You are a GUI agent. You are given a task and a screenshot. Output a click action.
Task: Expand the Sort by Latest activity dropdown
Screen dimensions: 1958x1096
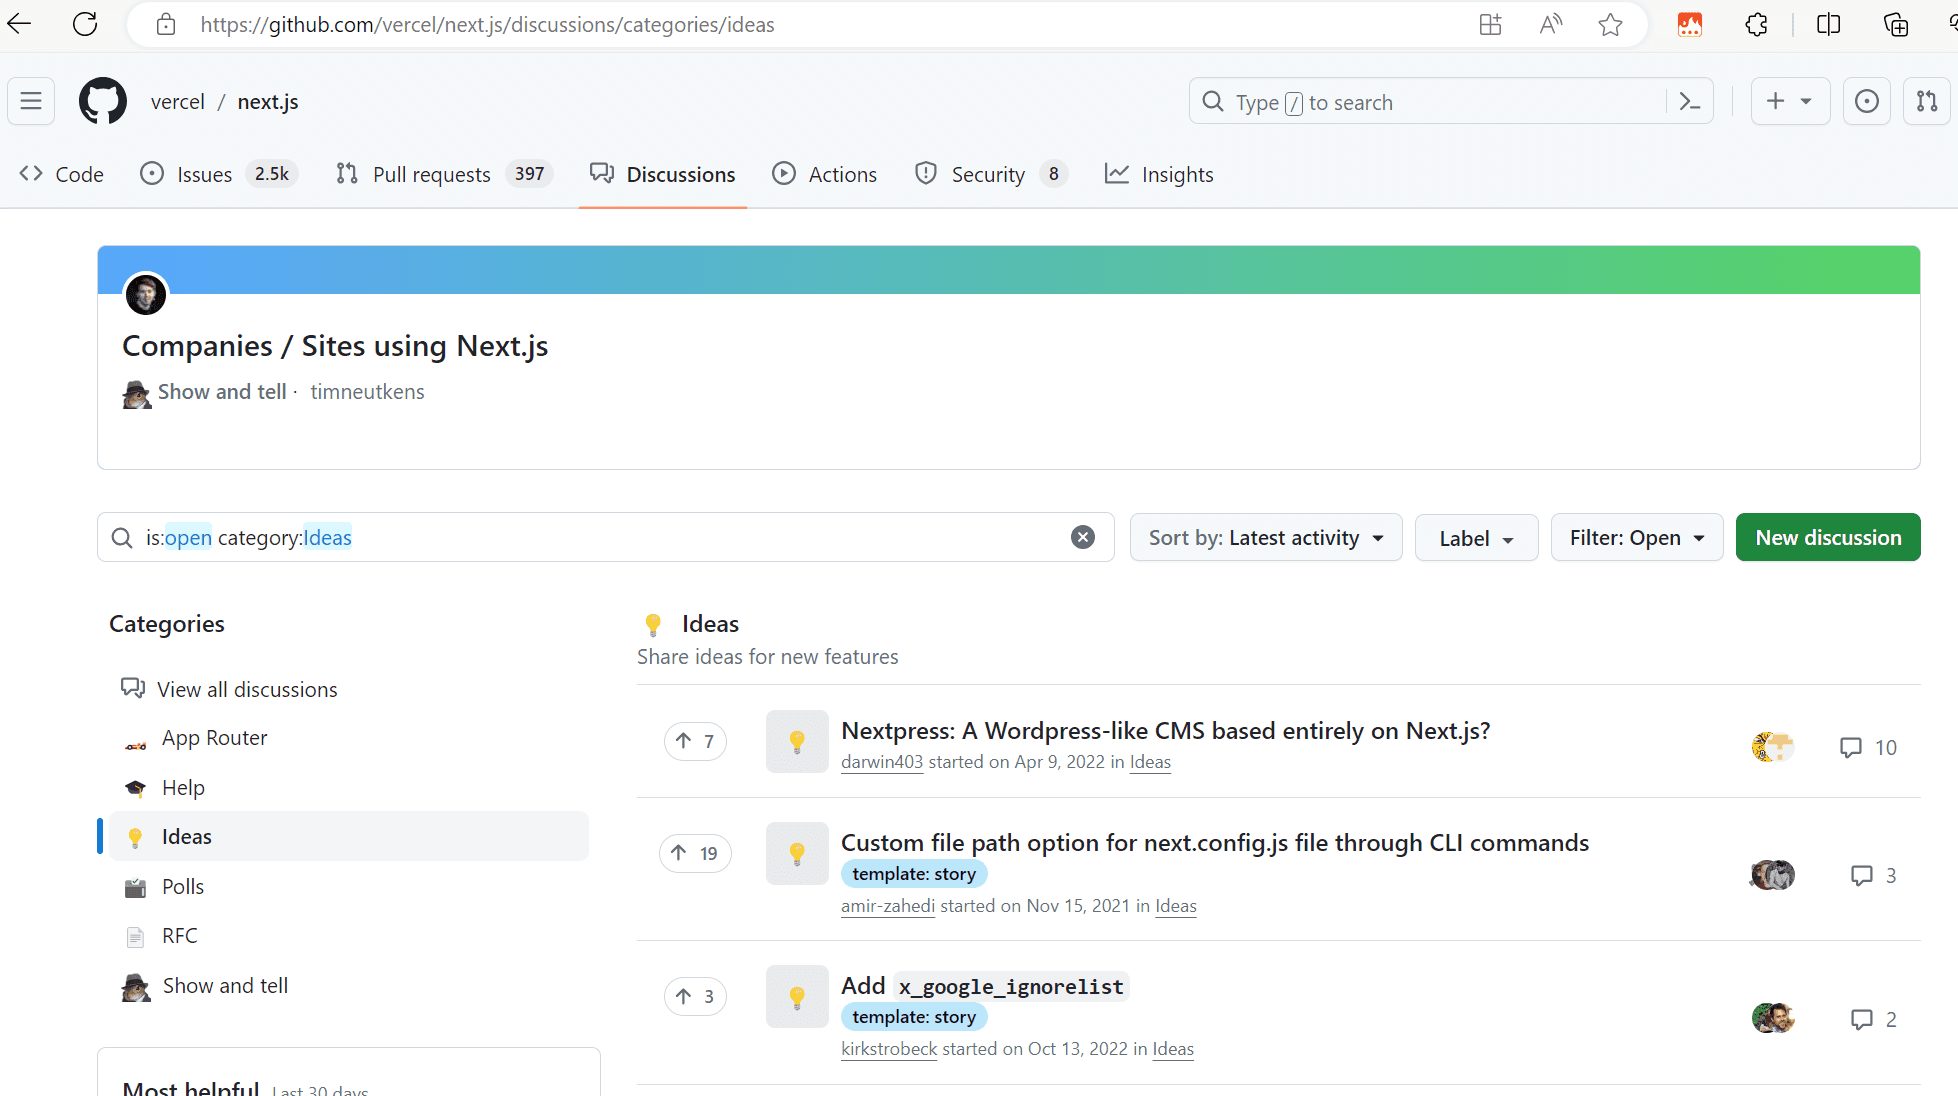coord(1266,538)
